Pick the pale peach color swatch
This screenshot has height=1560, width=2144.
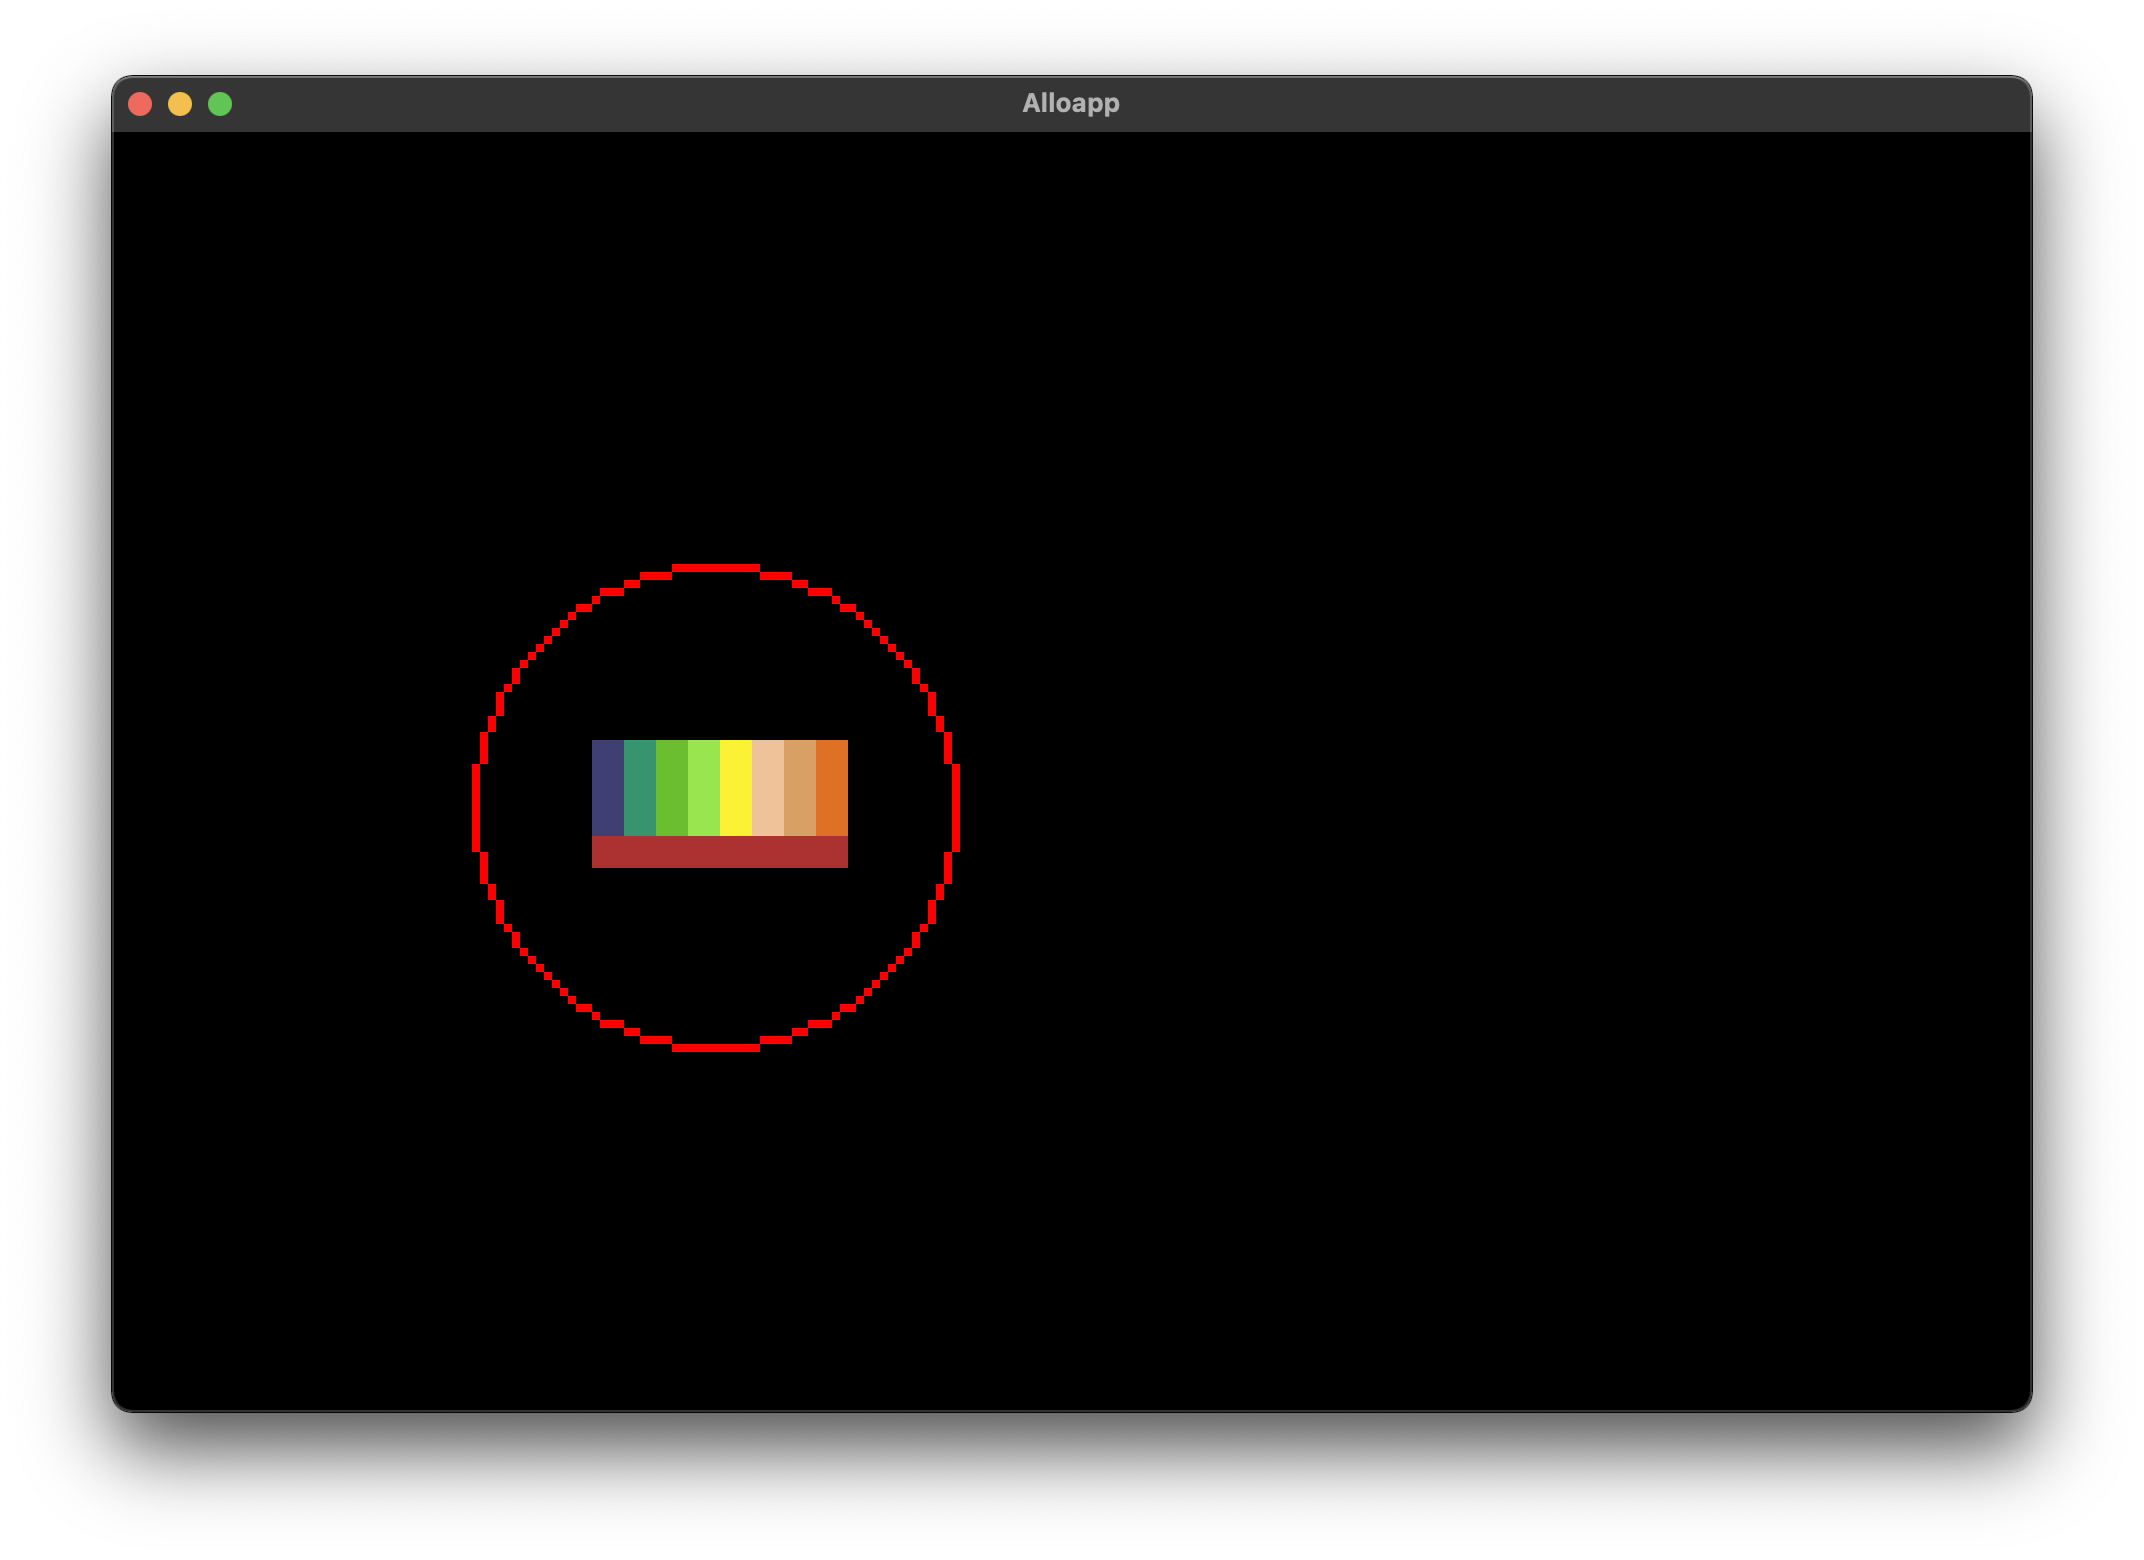(x=768, y=788)
